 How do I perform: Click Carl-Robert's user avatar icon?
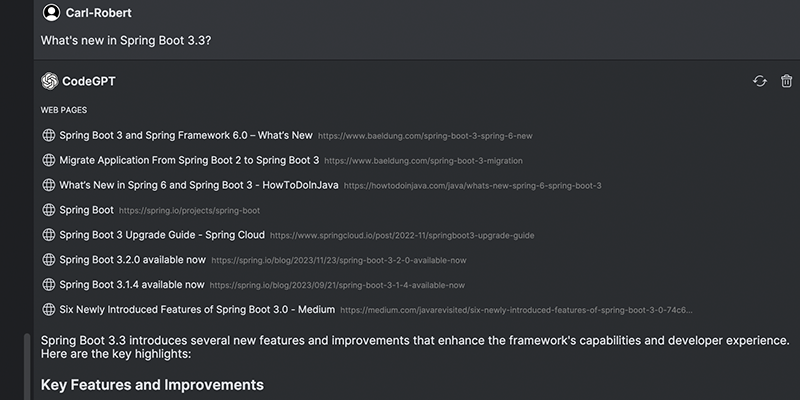pyautogui.click(x=51, y=13)
